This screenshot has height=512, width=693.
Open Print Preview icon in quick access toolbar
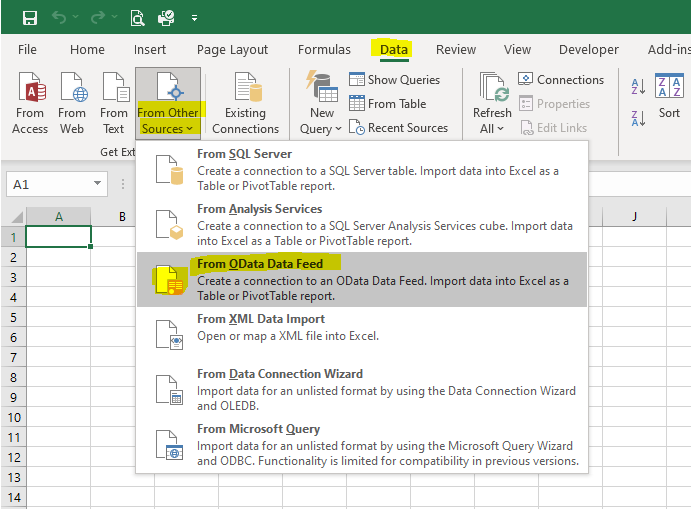click(x=137, y=18)
